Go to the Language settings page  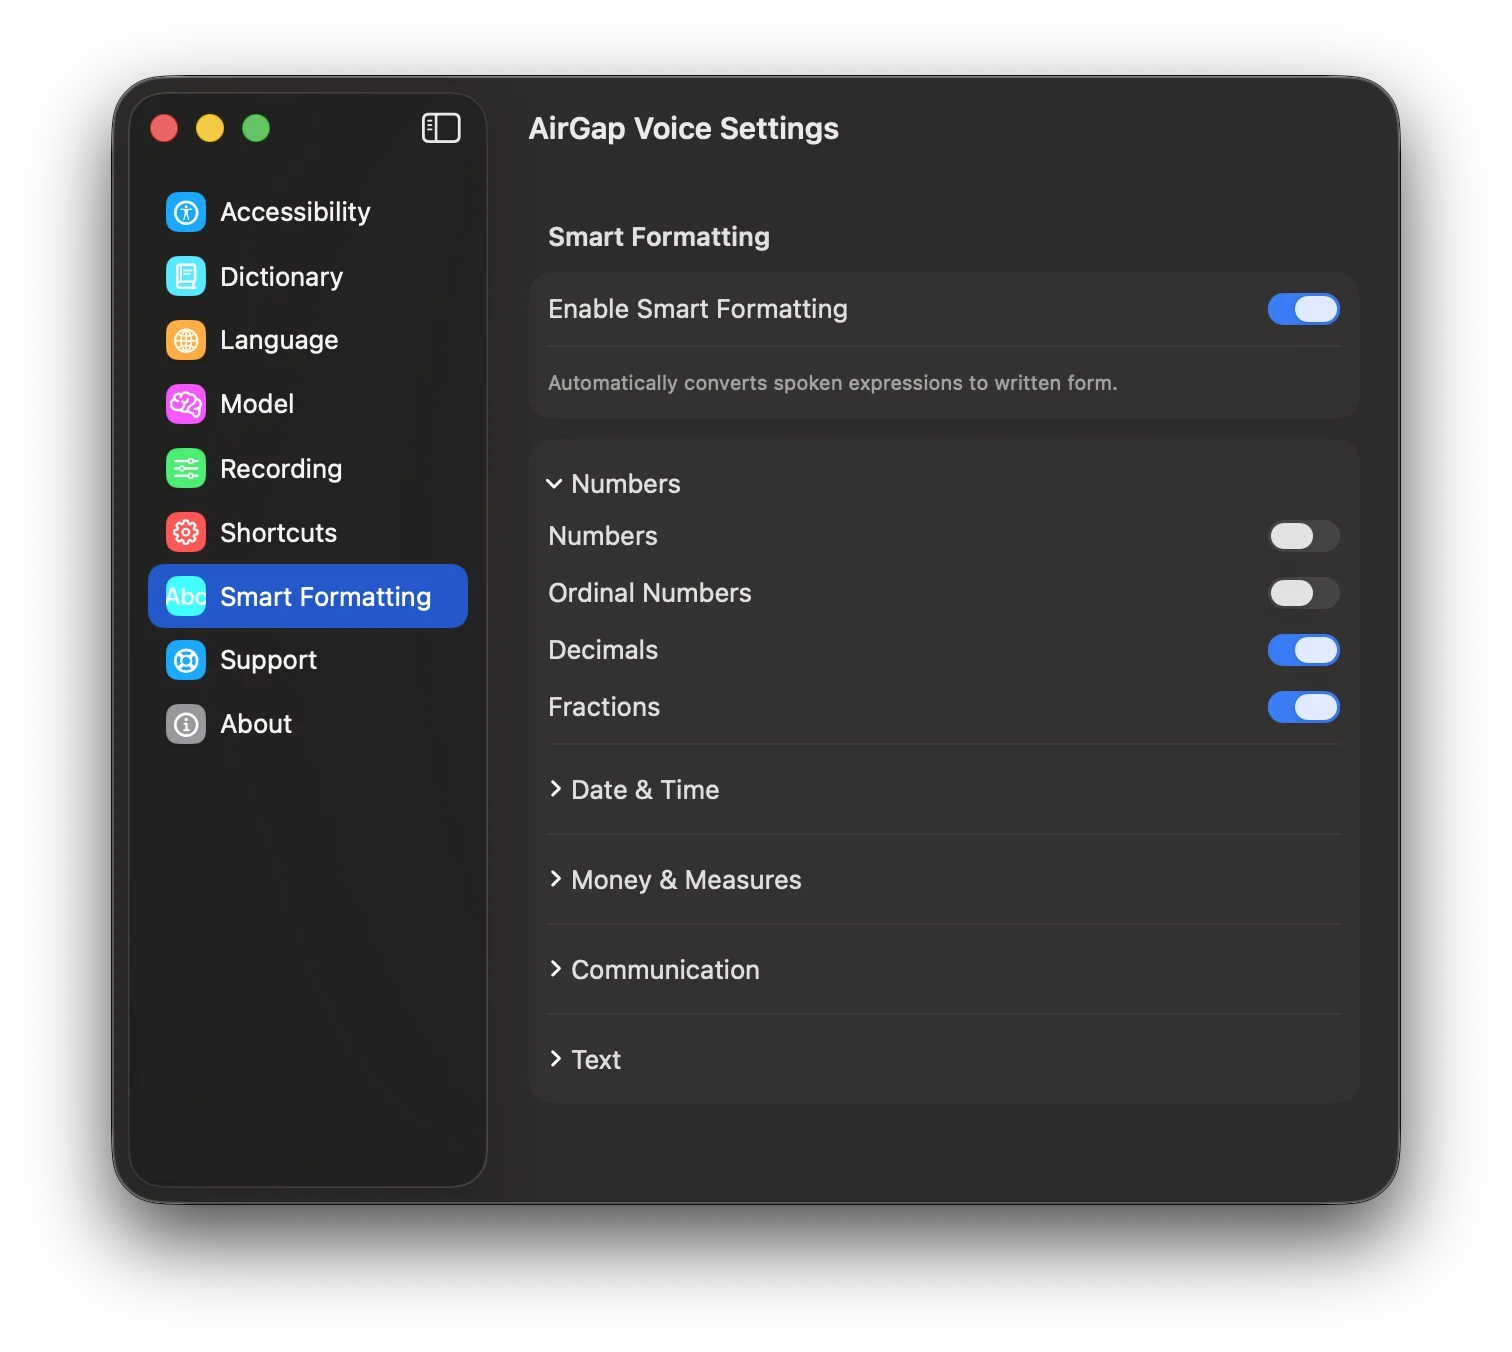click(308, 340)
